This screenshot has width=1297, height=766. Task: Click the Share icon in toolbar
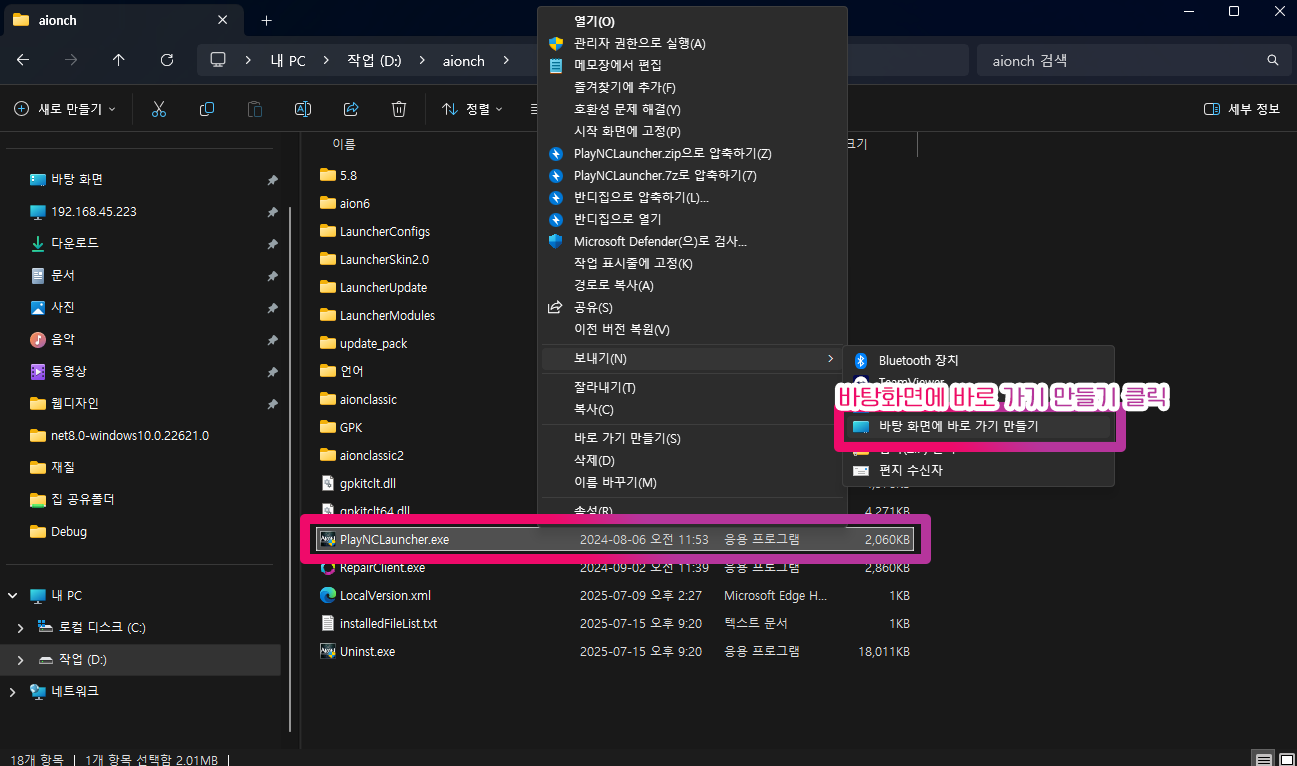click(x=351, y=109)
